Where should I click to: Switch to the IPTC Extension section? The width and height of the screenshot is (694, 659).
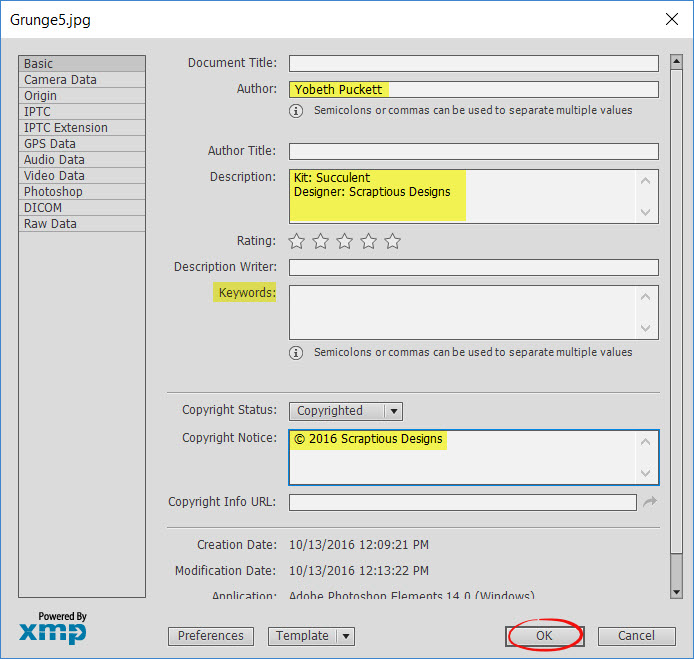[66, 128]
